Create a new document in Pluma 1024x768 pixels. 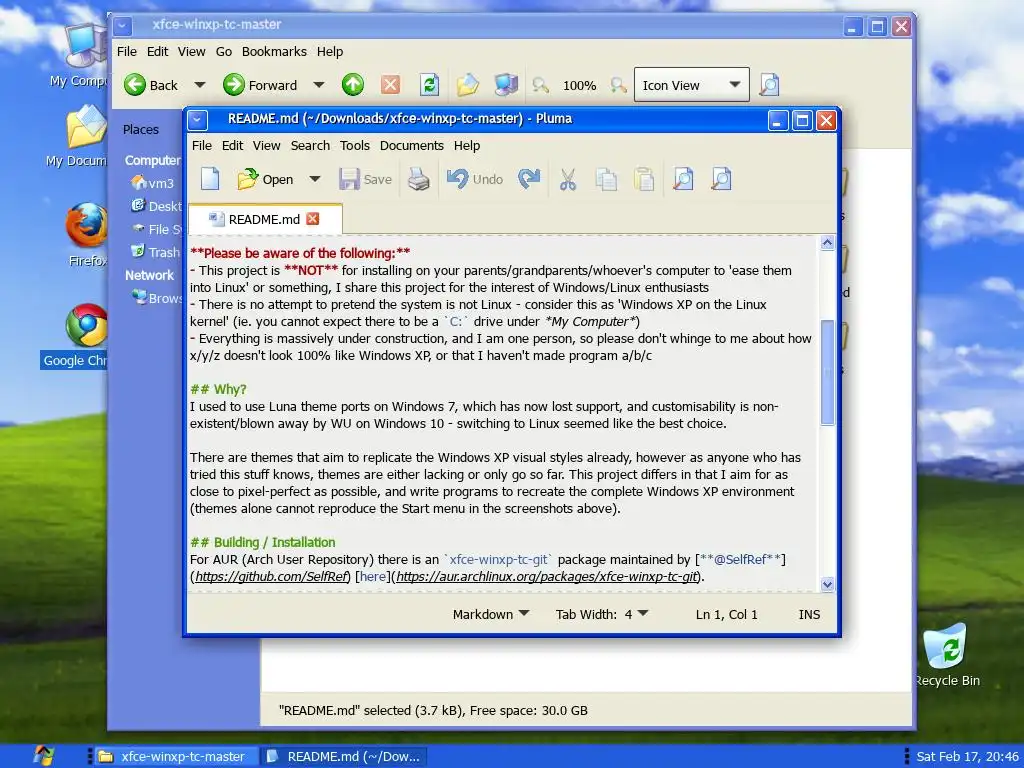point(210,179)
